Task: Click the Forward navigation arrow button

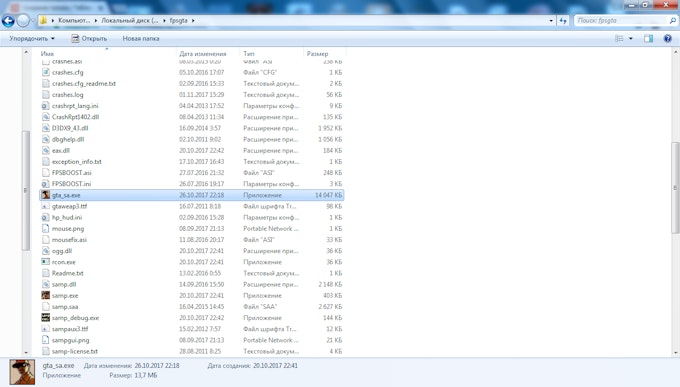Action: pyautogui.click(x=23, y=20)
